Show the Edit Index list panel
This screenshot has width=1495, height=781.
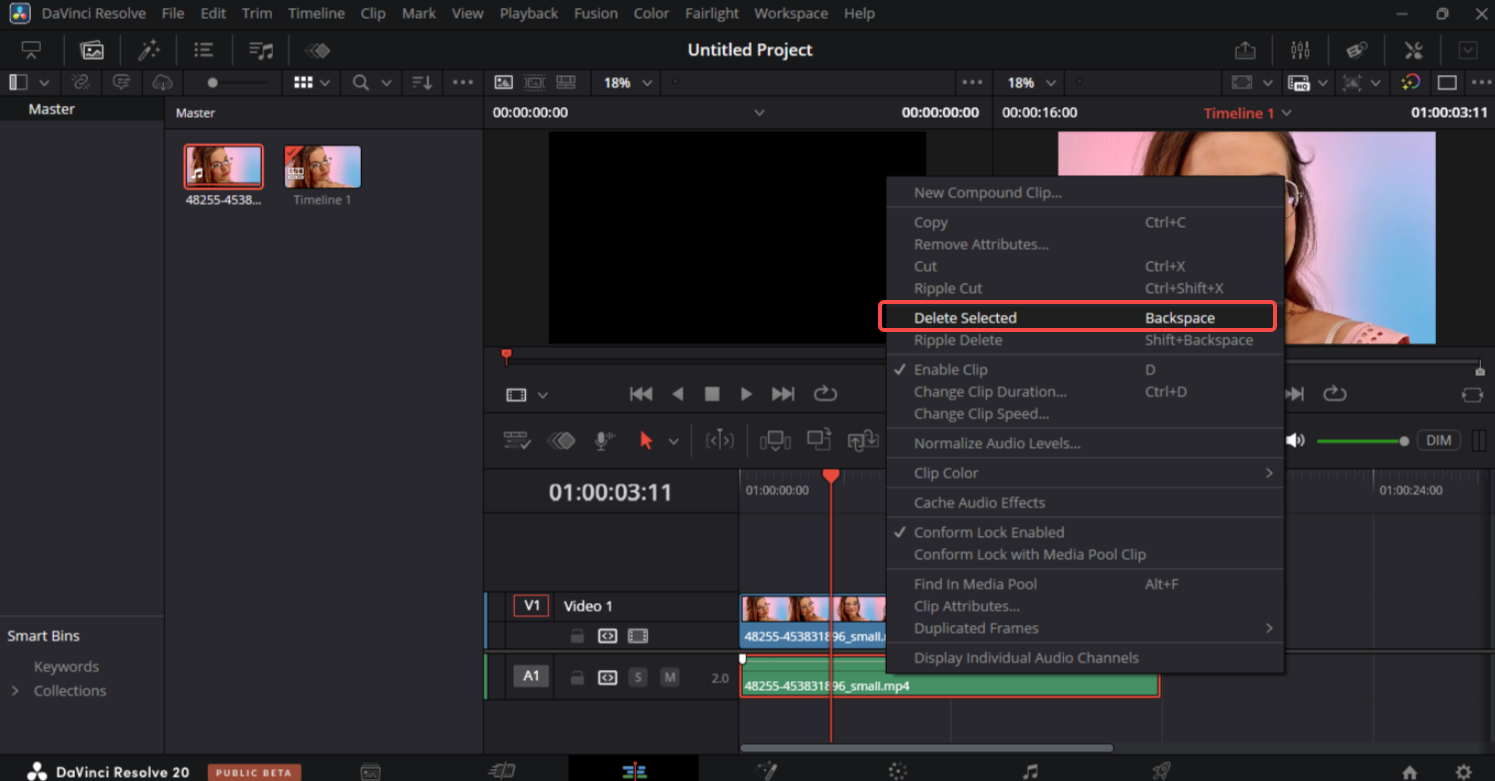pos(204,50)
